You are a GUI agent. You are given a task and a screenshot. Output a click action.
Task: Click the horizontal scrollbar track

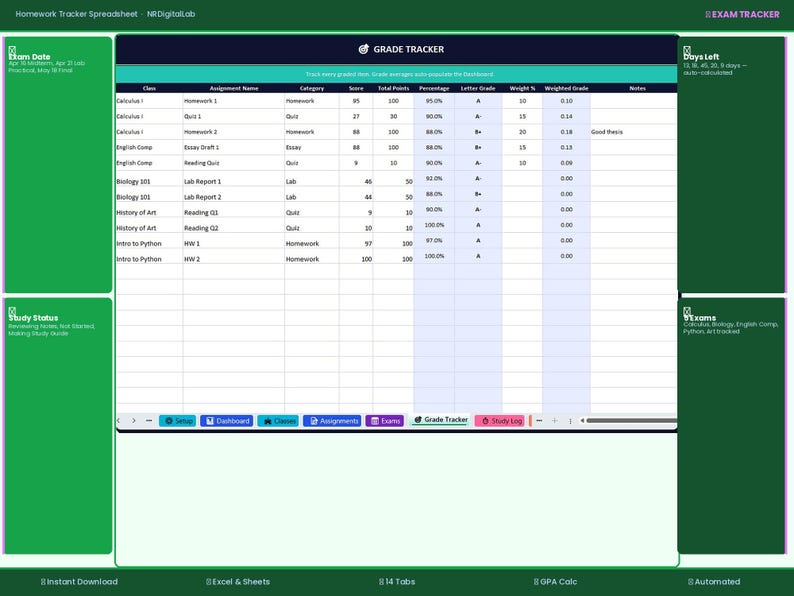point(631,420)
